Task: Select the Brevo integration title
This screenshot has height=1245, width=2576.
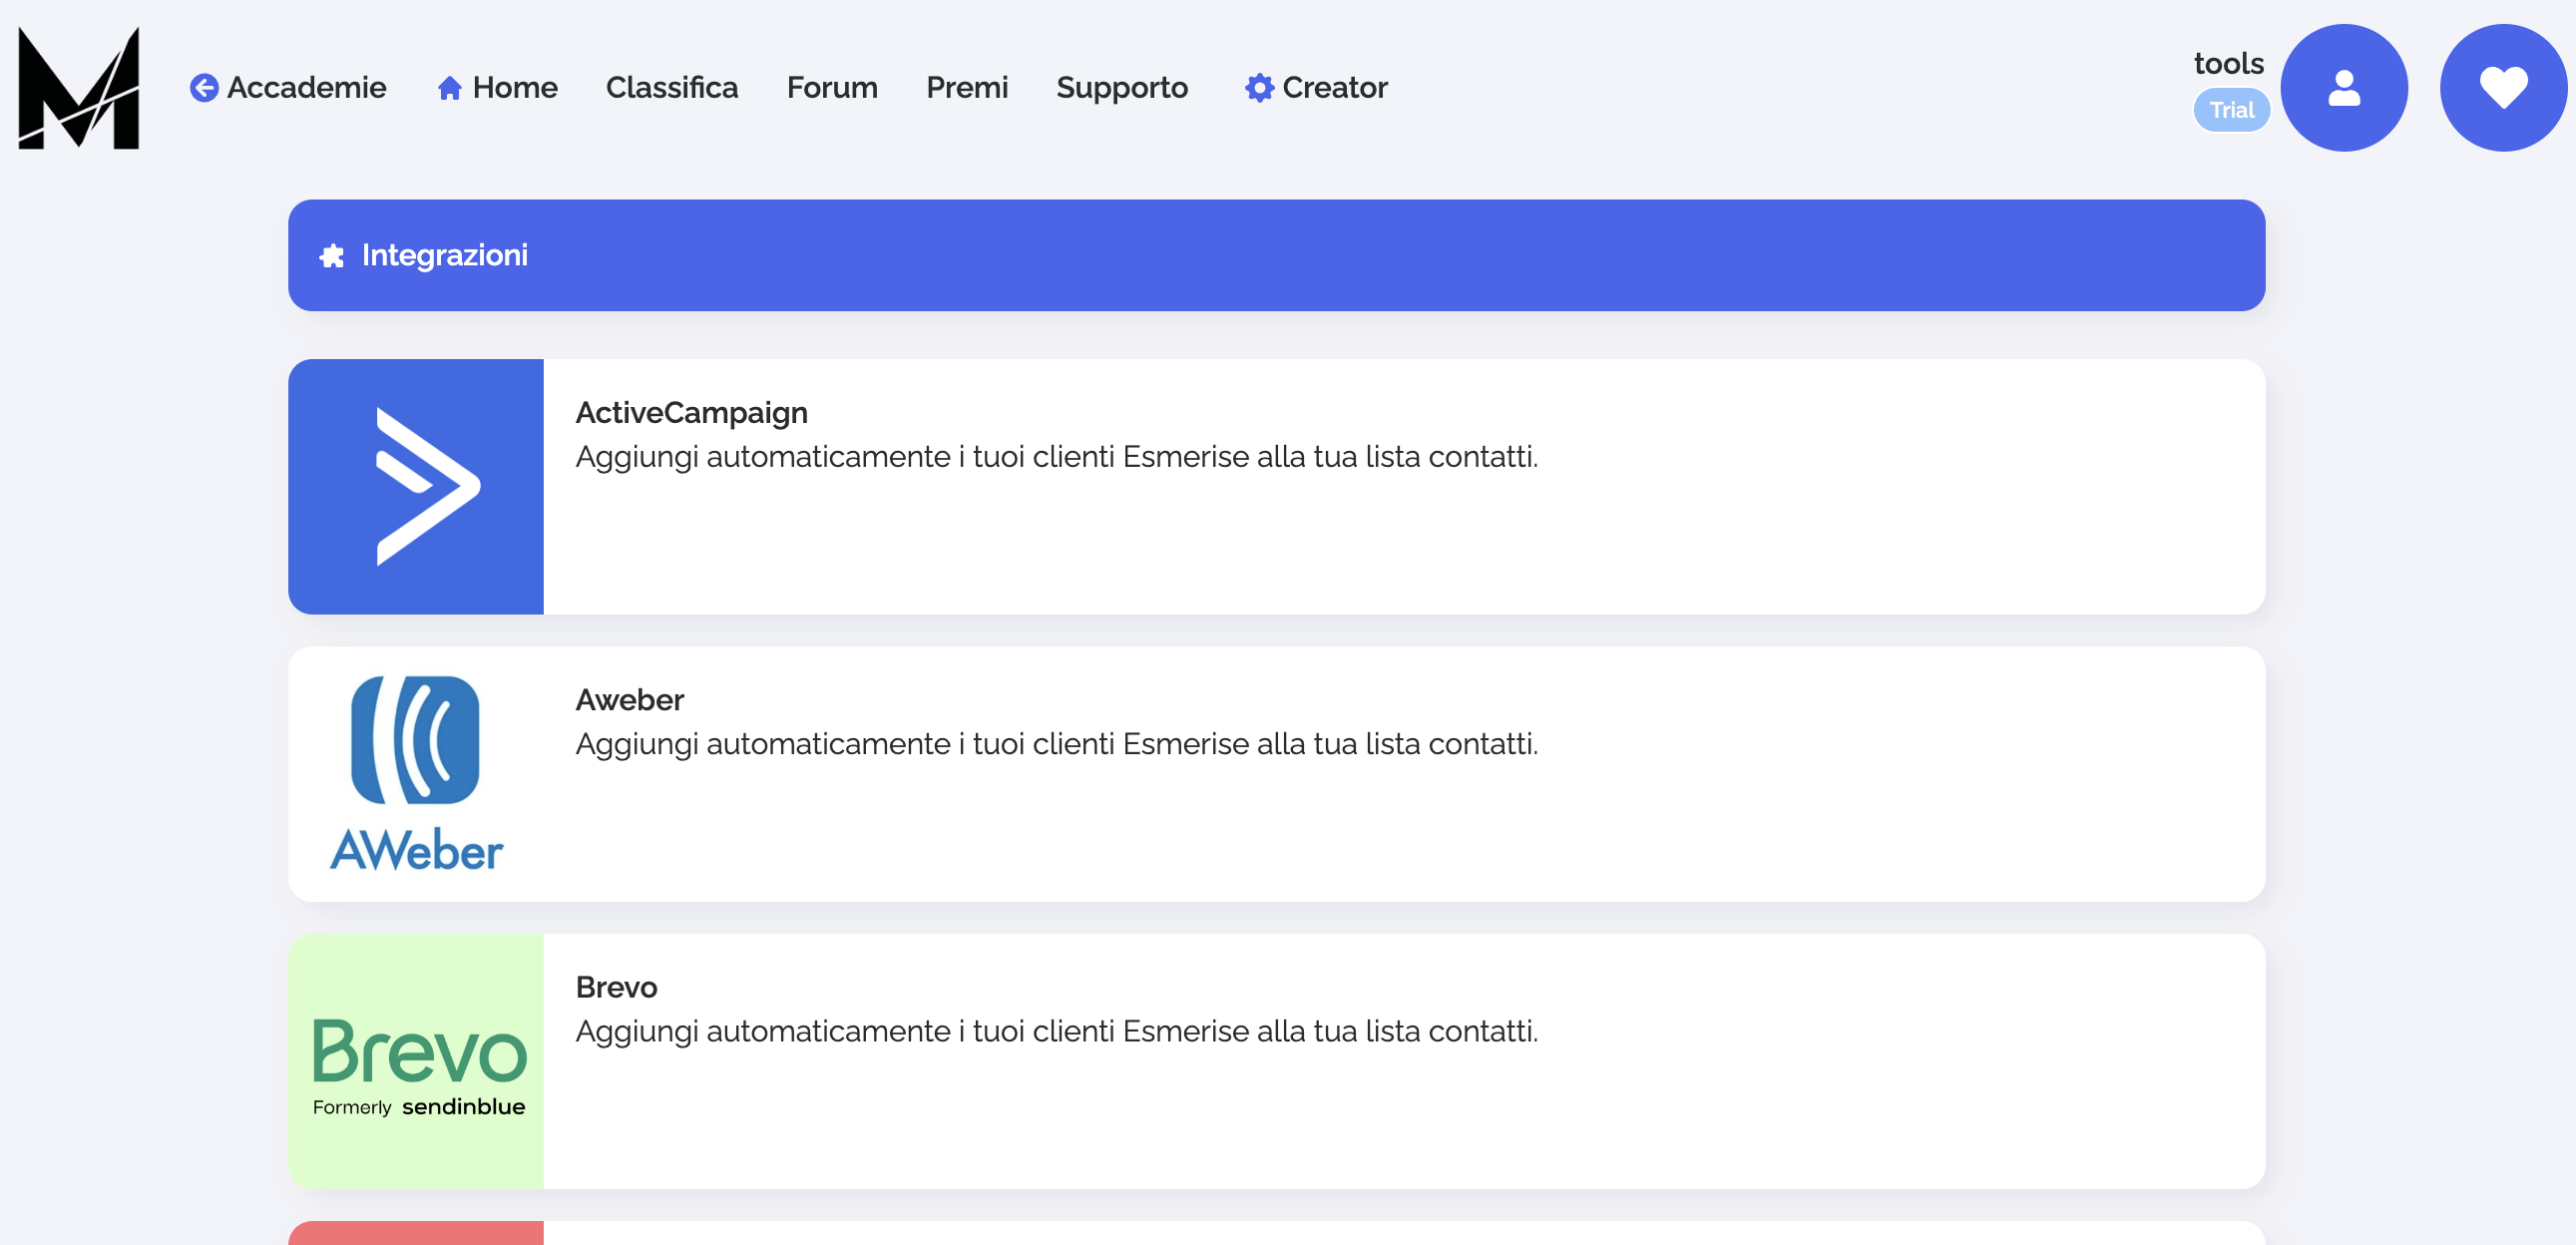Action: pos(616,987)
